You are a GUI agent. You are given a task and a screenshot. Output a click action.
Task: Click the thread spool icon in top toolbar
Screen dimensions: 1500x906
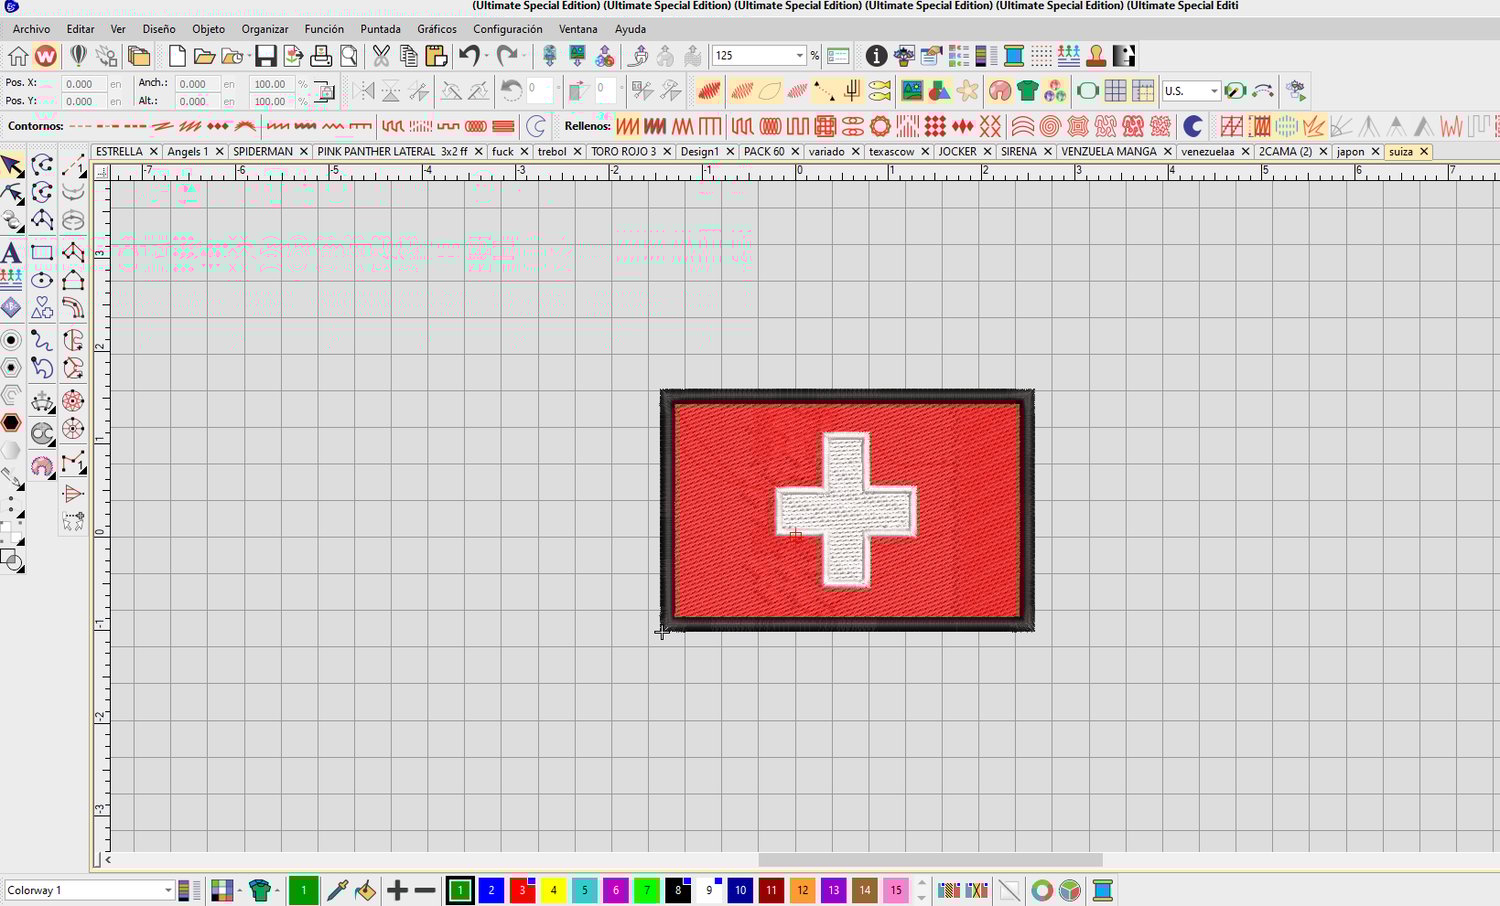1013,56
